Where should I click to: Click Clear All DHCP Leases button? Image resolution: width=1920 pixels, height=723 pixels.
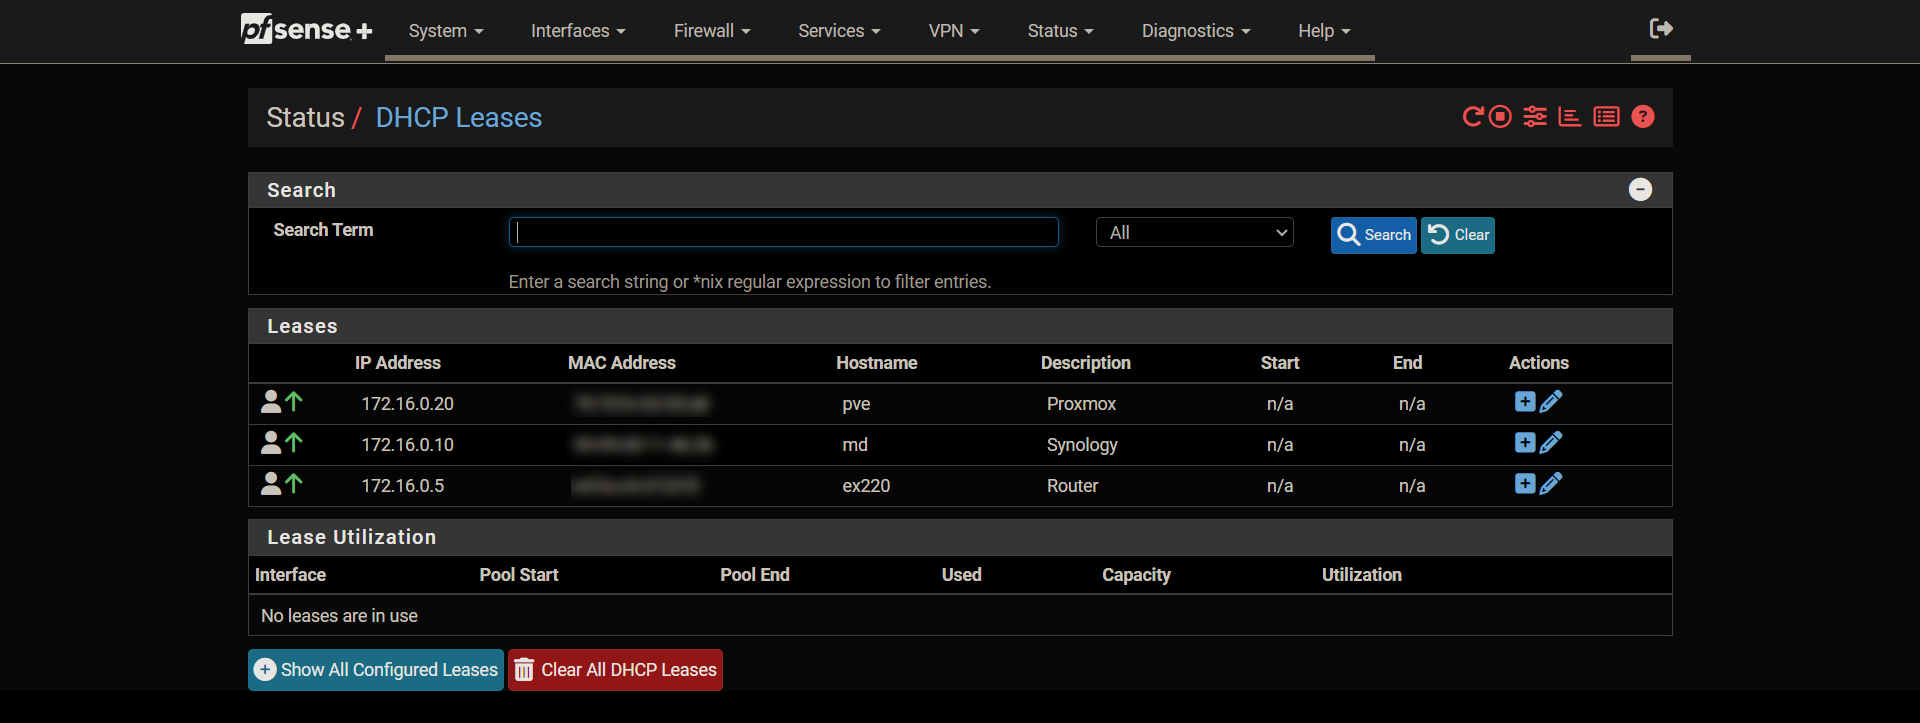tap(615, 670)
